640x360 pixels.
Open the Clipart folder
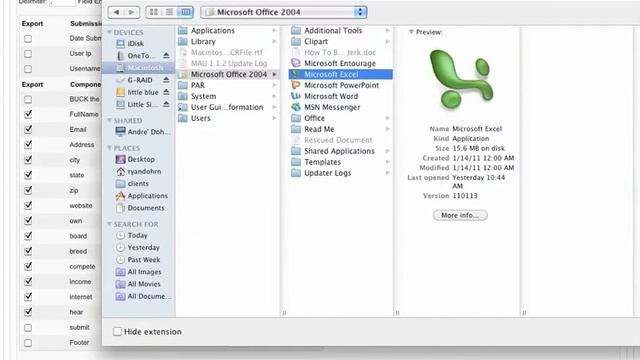click(x=316, y=42)
